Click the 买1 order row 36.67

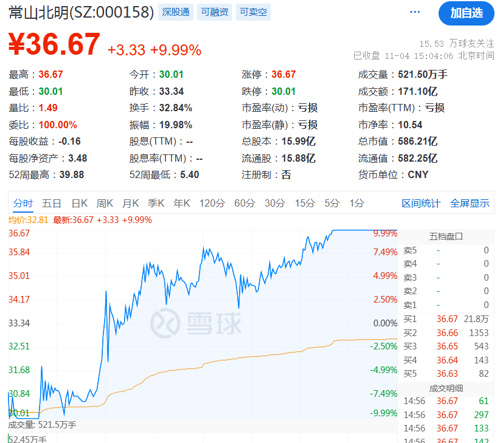(x=446, y=319)
